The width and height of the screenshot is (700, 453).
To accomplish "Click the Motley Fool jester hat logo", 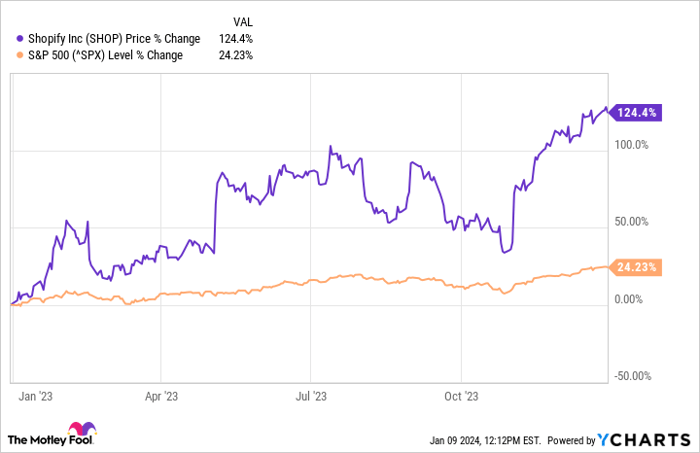I will [82, 428].
